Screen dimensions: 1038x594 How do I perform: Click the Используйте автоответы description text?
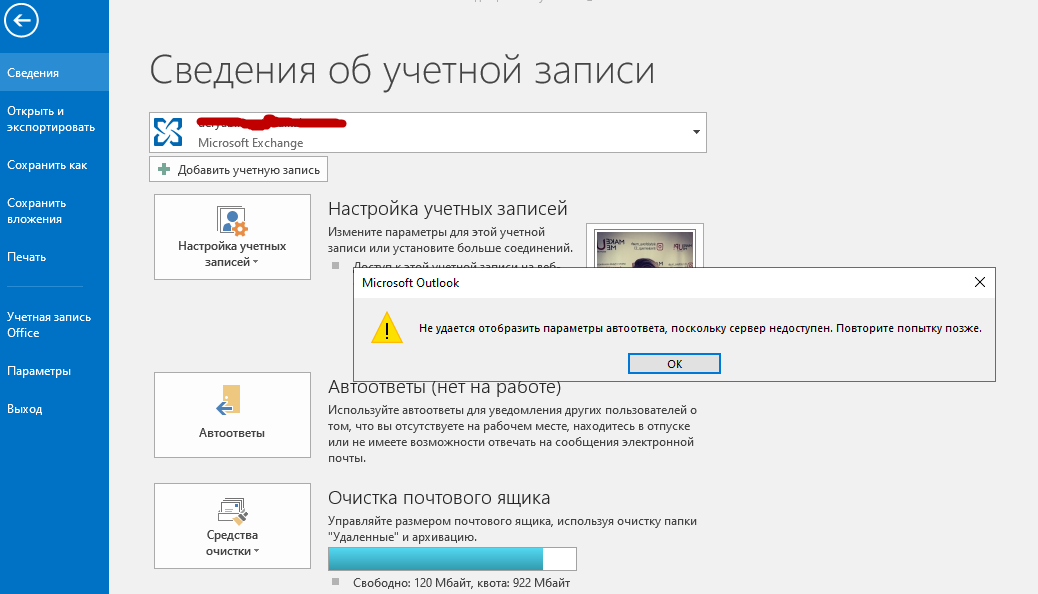point(512,434)
